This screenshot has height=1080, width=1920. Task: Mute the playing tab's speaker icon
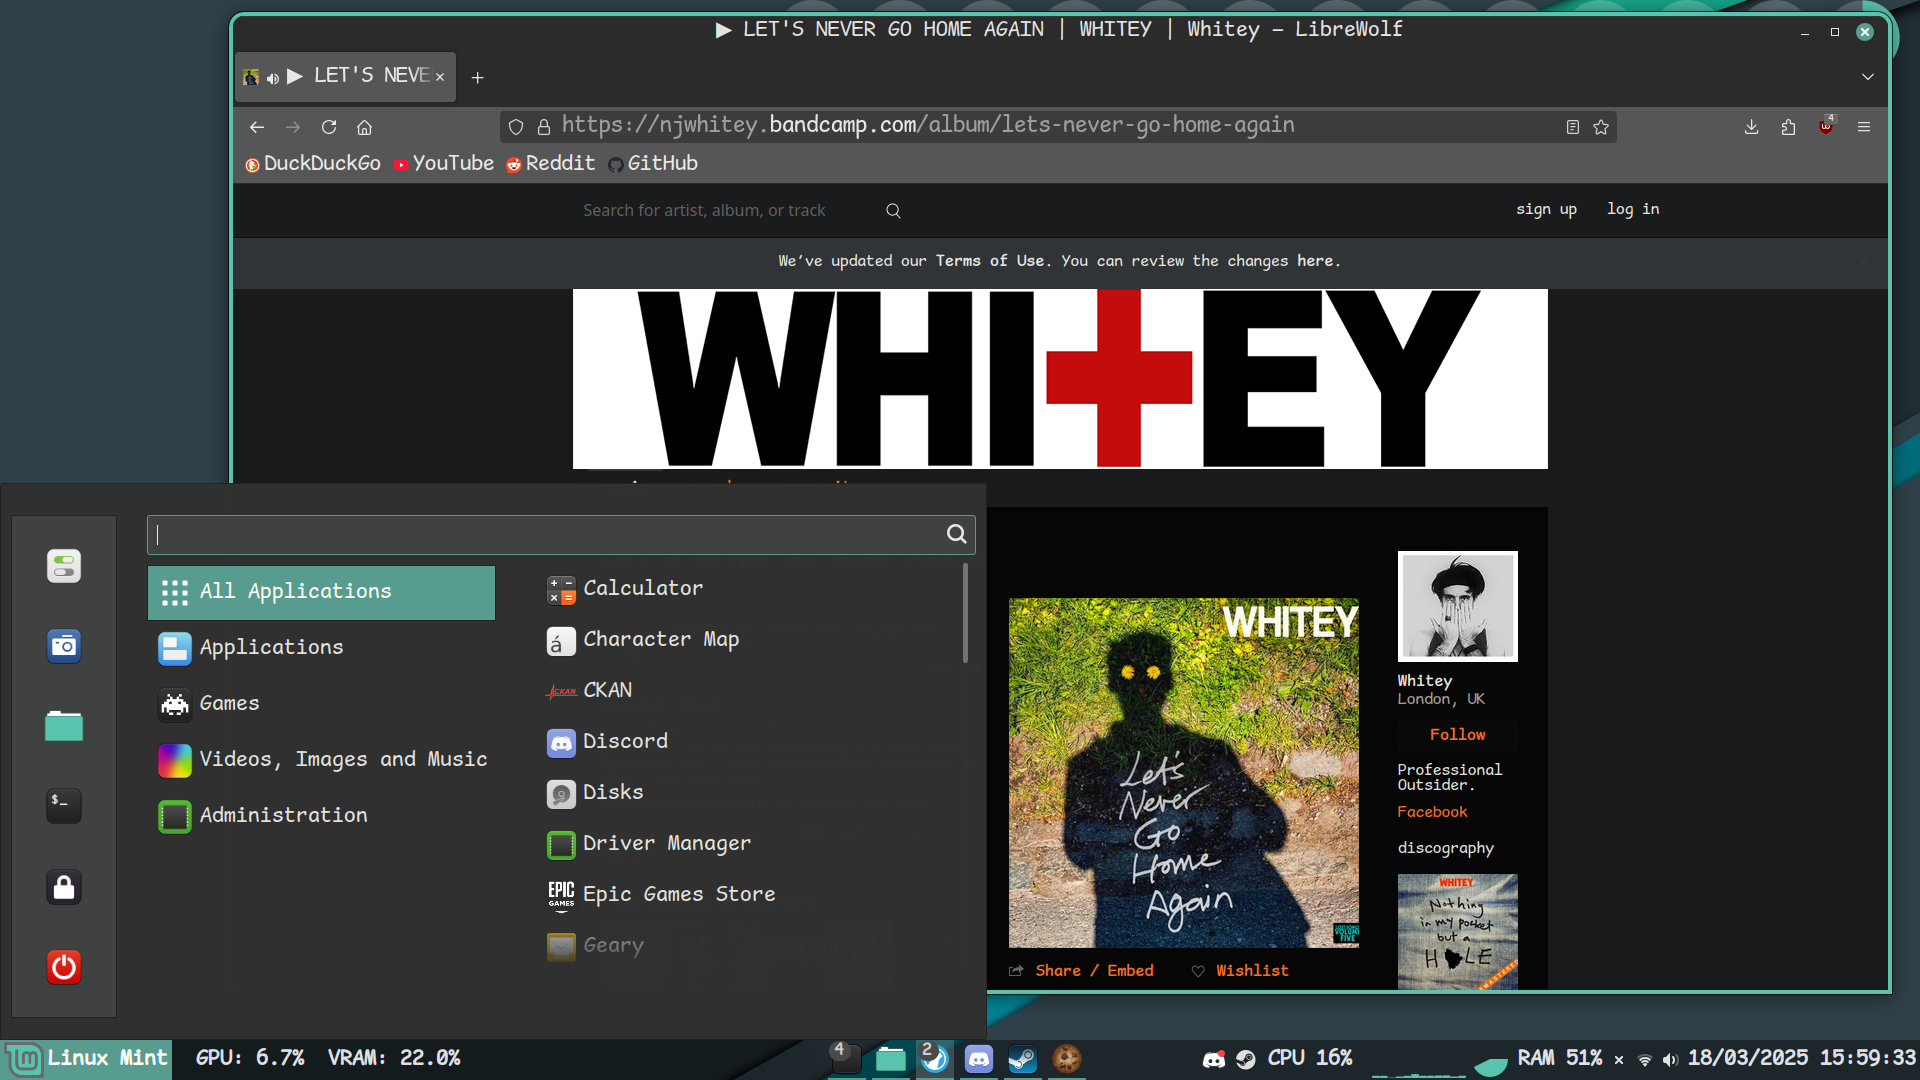(272, 78)
